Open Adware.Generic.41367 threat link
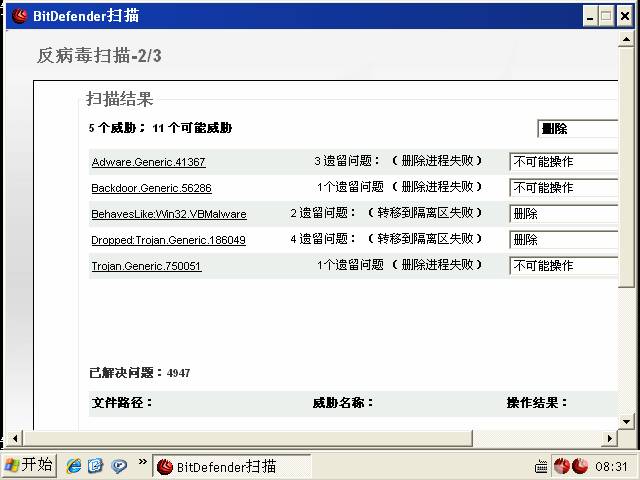The height and width of the screenshot is (480, 640). (x=149, y=162)
